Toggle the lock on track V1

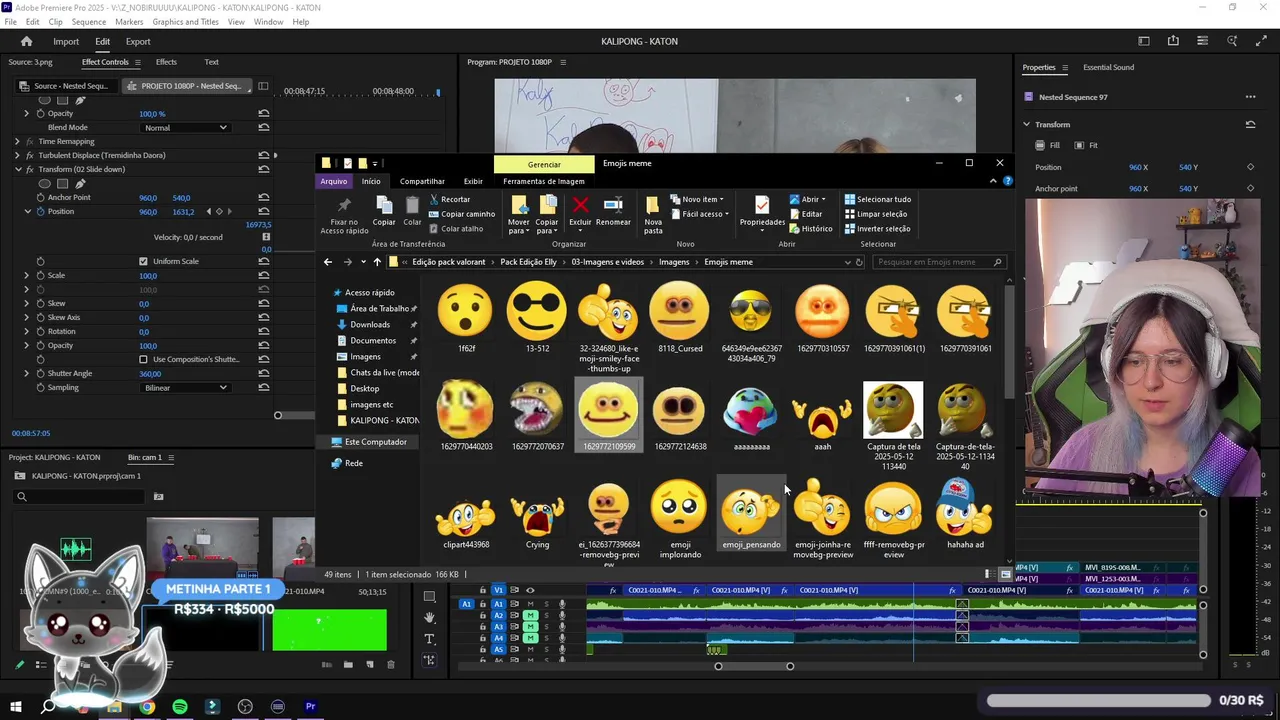482,590
